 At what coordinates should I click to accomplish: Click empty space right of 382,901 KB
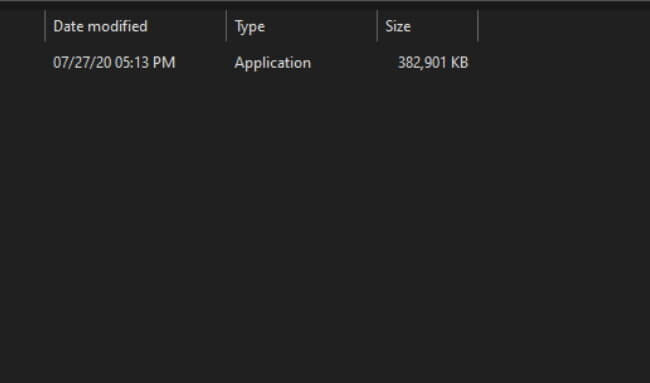pos(560,63)
